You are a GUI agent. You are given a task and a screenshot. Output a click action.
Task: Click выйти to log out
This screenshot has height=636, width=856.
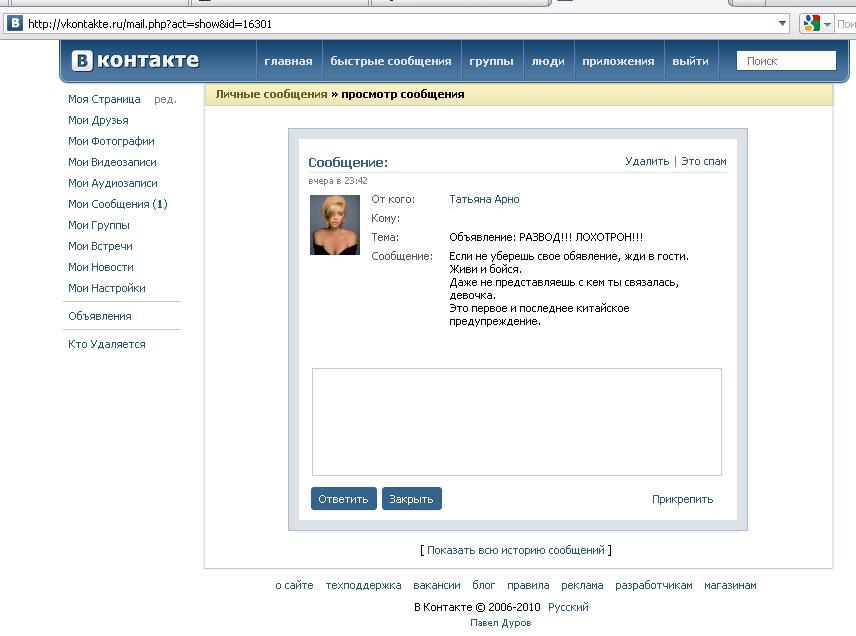pos(690,61)
